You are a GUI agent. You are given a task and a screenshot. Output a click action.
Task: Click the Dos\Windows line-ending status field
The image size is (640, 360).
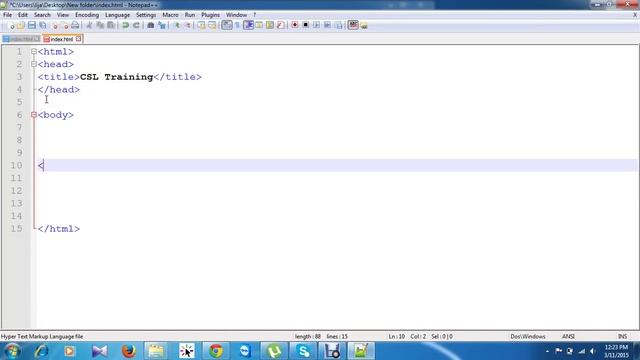(x=528, y=336)
